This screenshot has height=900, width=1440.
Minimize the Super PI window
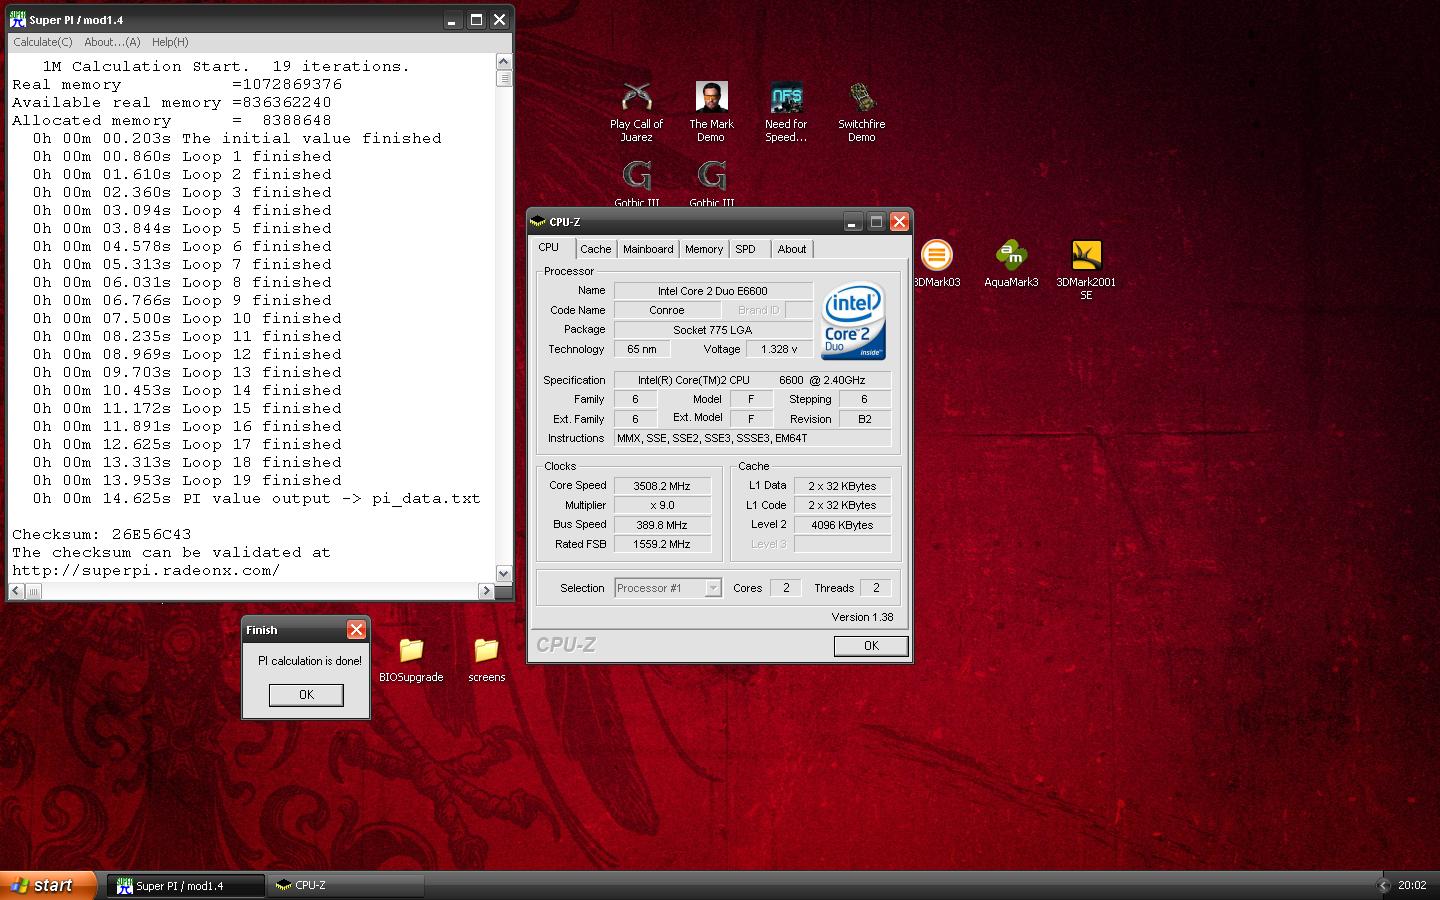click(452, 20)
